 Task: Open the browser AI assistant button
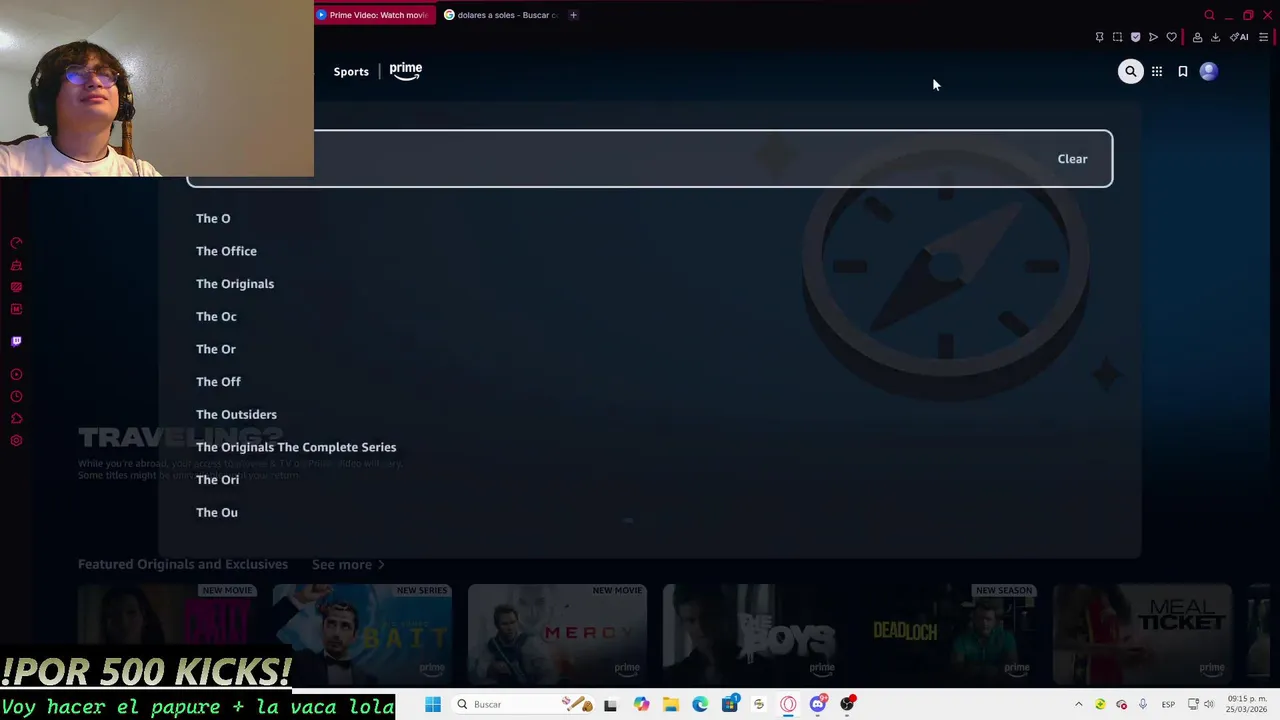[1239, 37]
